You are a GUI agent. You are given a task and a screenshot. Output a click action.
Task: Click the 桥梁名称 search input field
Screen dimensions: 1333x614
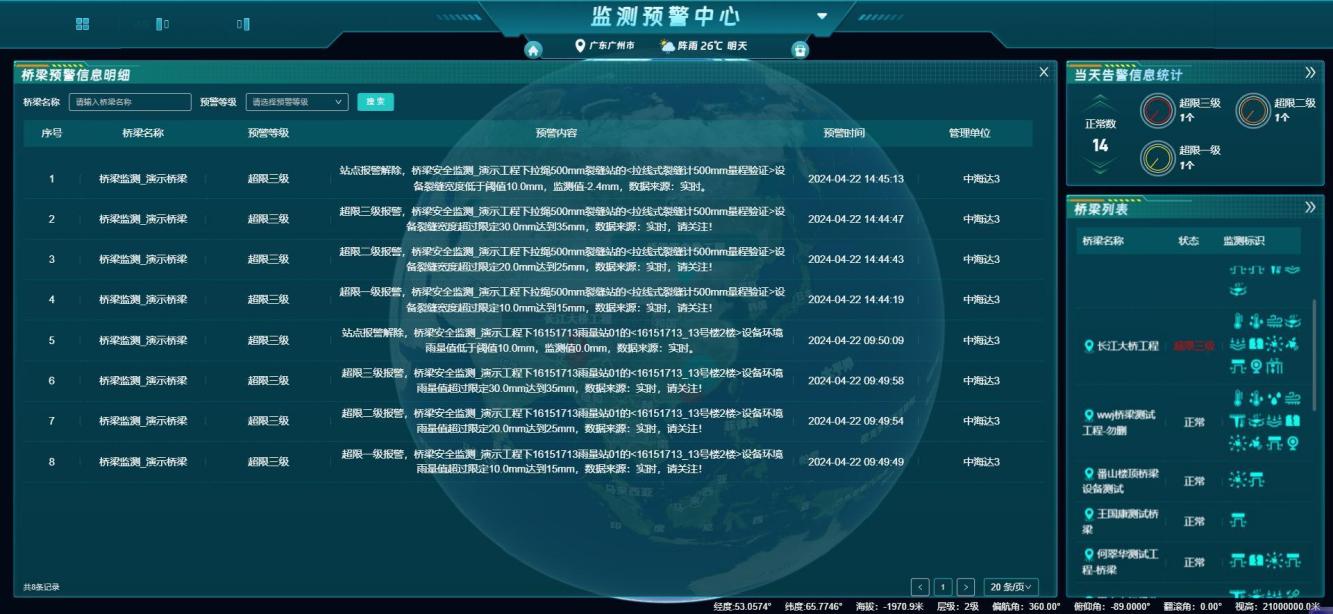130,102
